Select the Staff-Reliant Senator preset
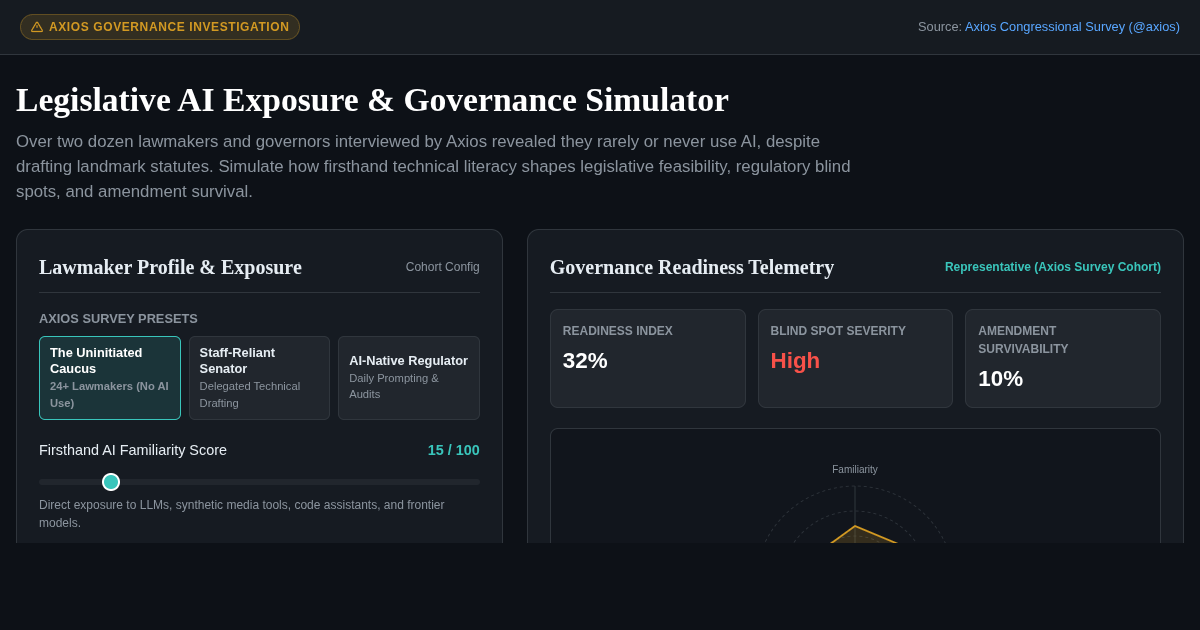The image size is (1200, 630). 259,378
